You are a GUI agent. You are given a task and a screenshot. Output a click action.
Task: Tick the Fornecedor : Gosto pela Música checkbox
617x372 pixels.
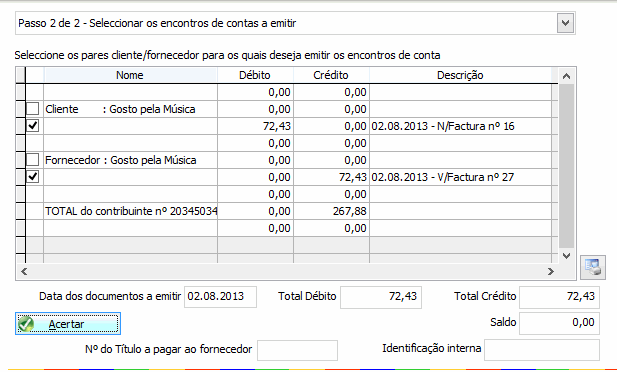pyautogui.click(x=33, y=160)
